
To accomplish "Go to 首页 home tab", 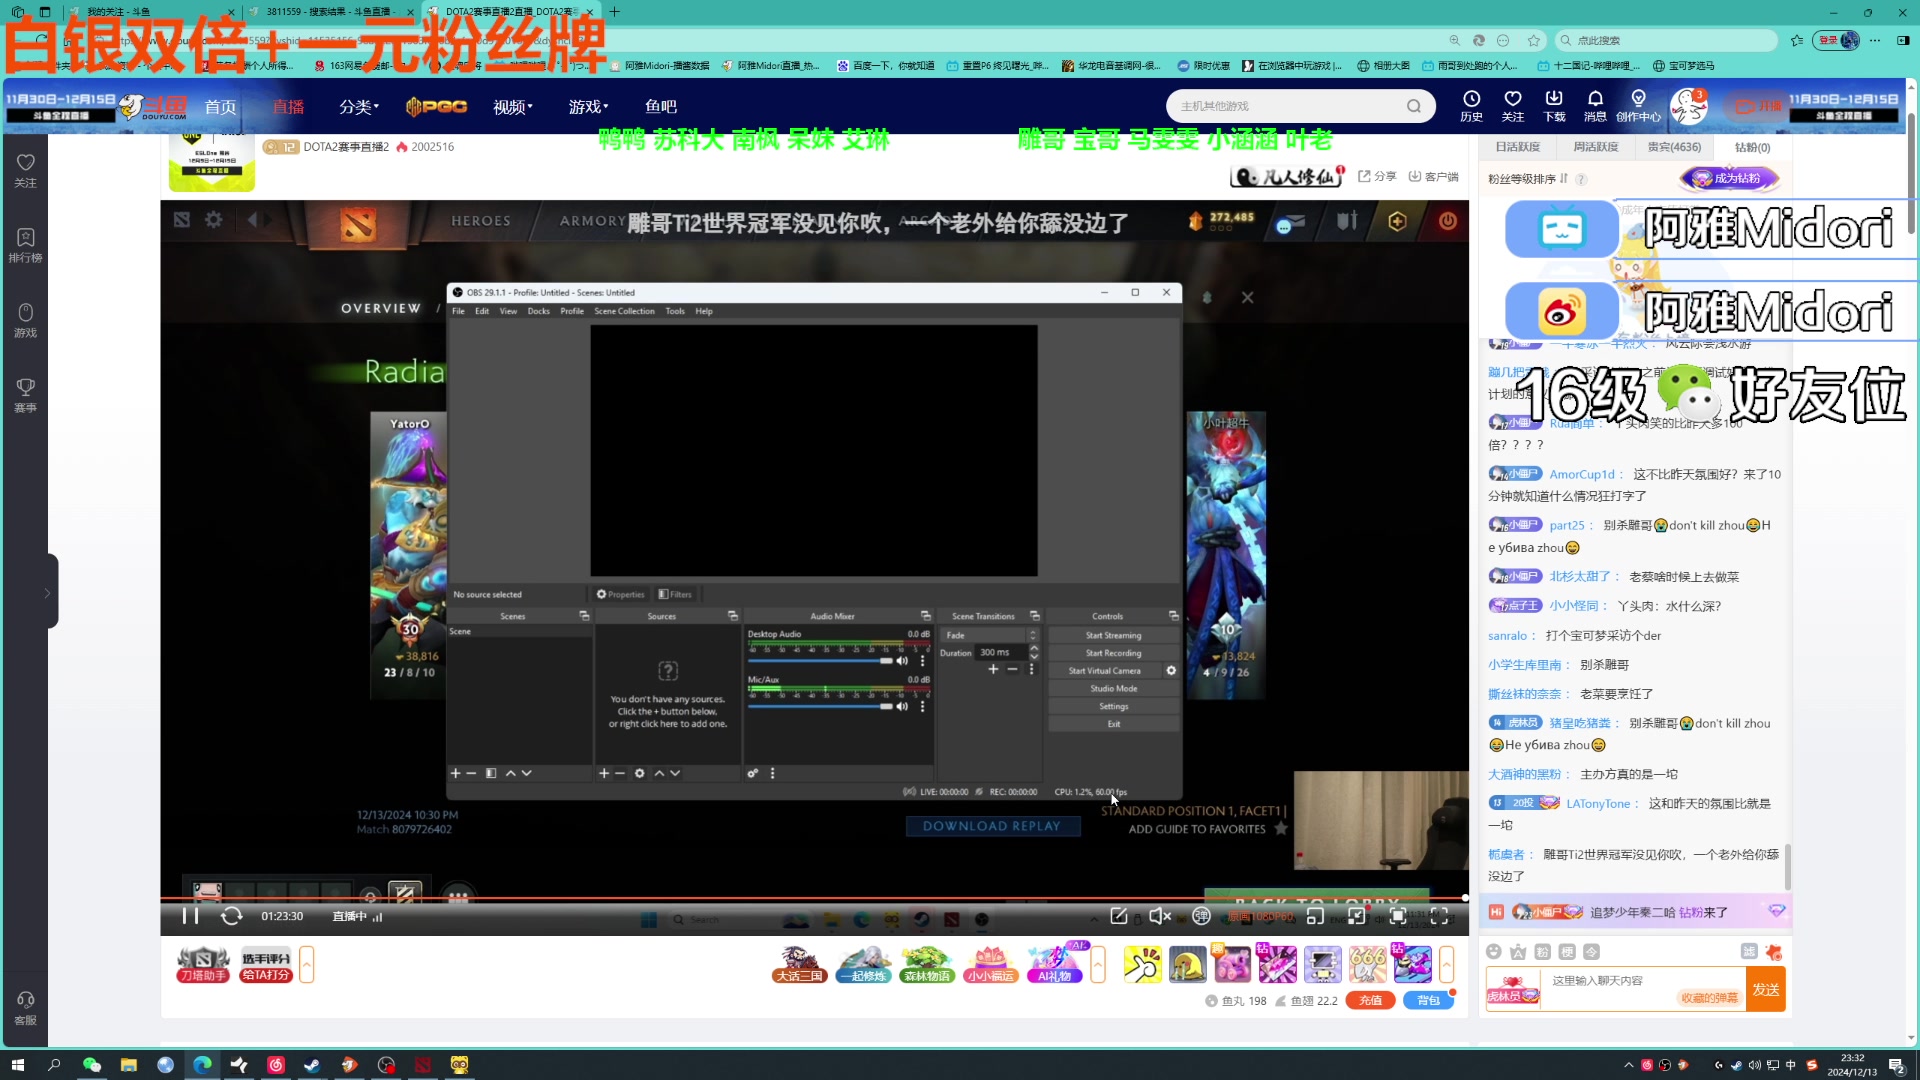I will tap(220, 107).
